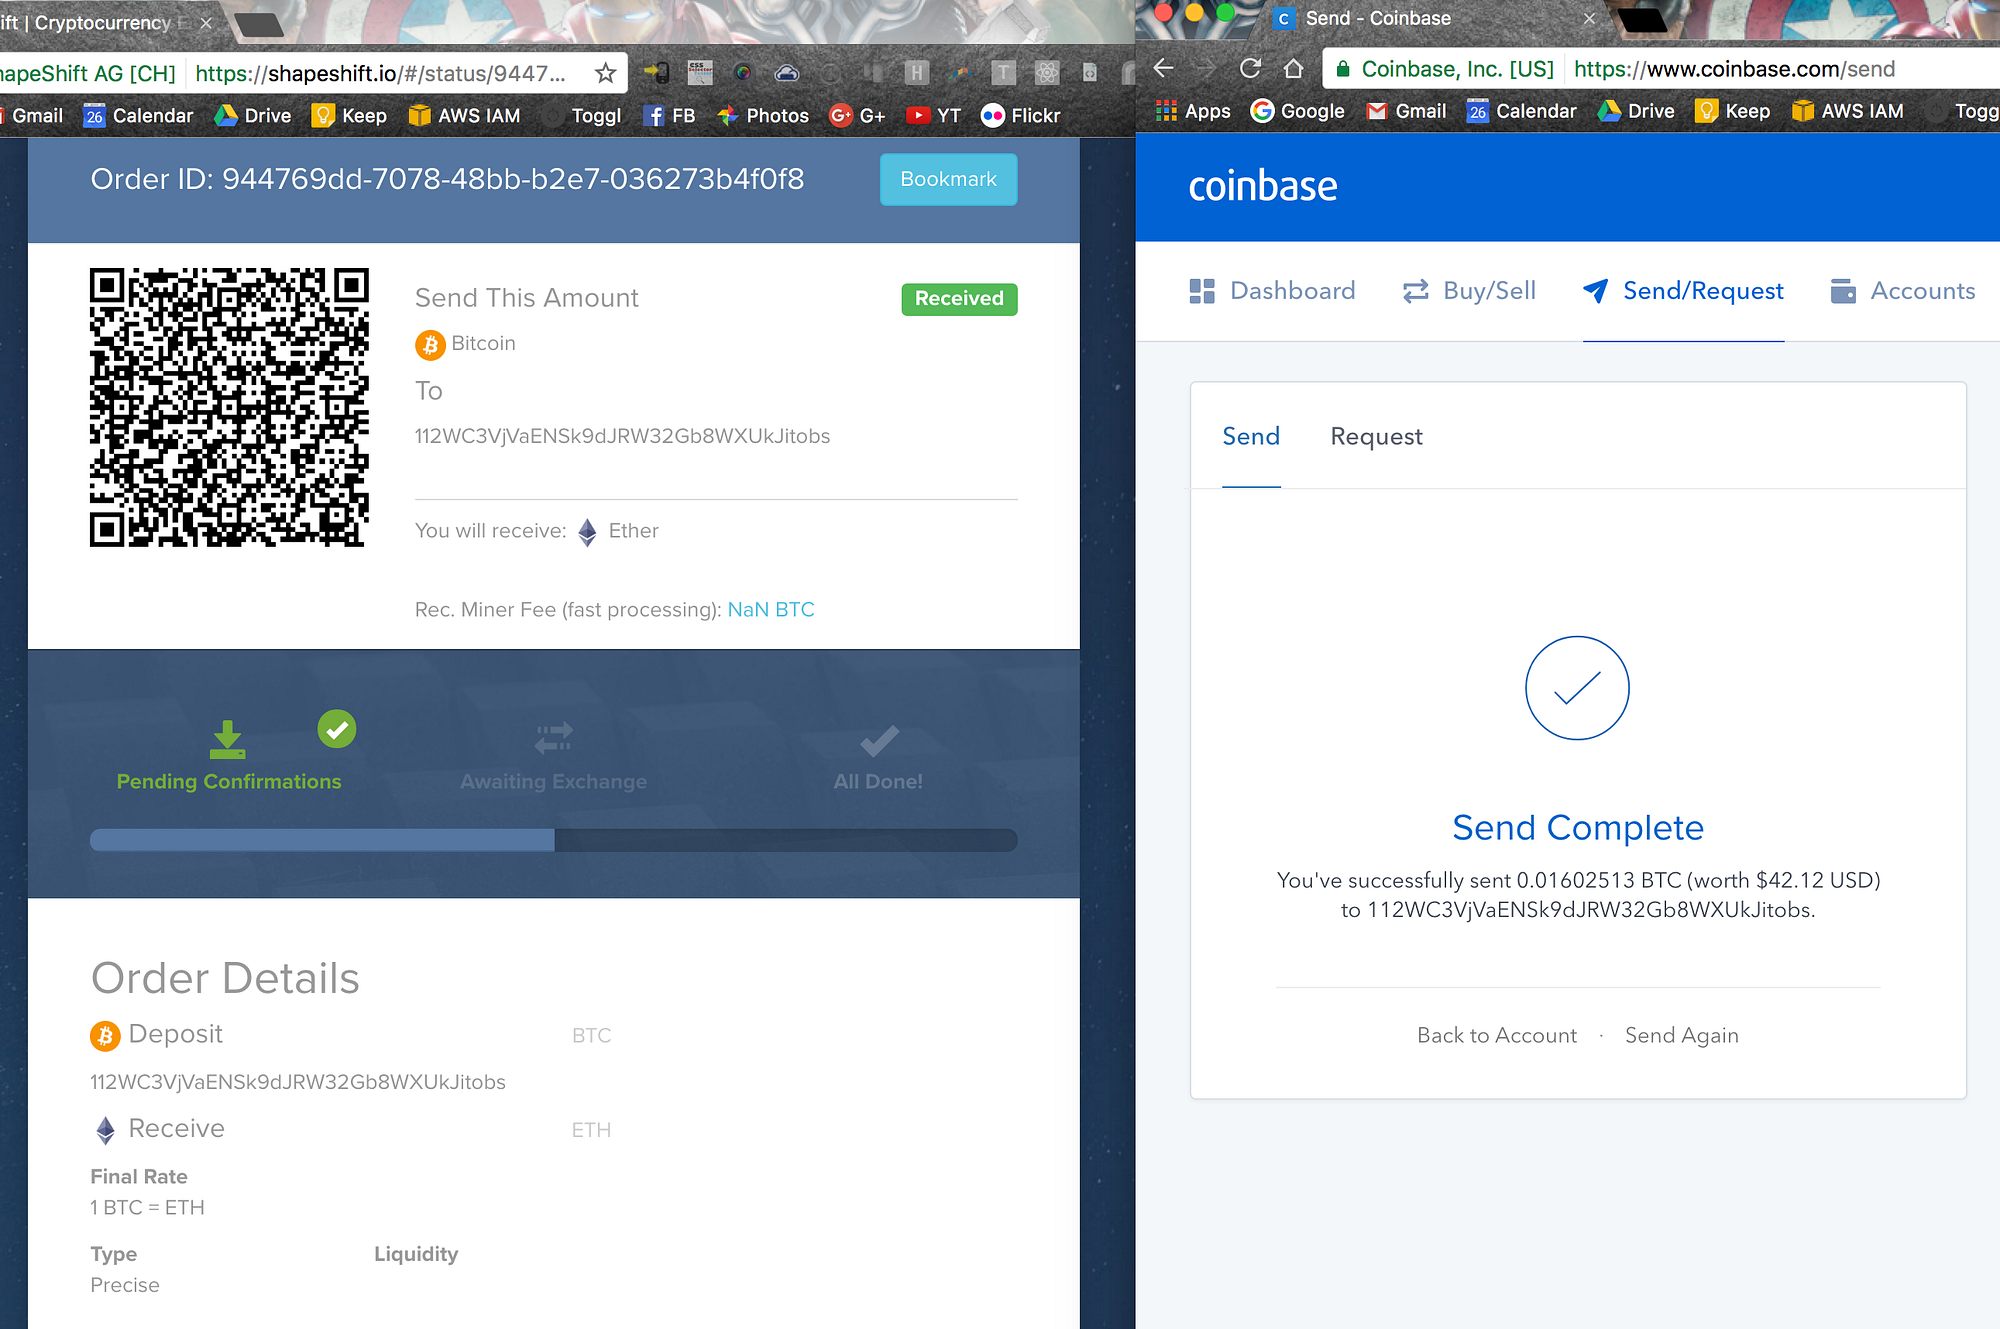This screenshot has height=1329, width=2000.
Task: Click the NaN BTC miner fee link
Action: tap(770, 610)
